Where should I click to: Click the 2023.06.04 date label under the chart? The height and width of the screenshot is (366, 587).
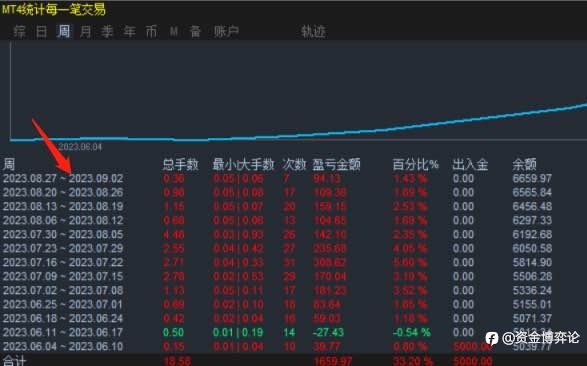click(80, 147)
